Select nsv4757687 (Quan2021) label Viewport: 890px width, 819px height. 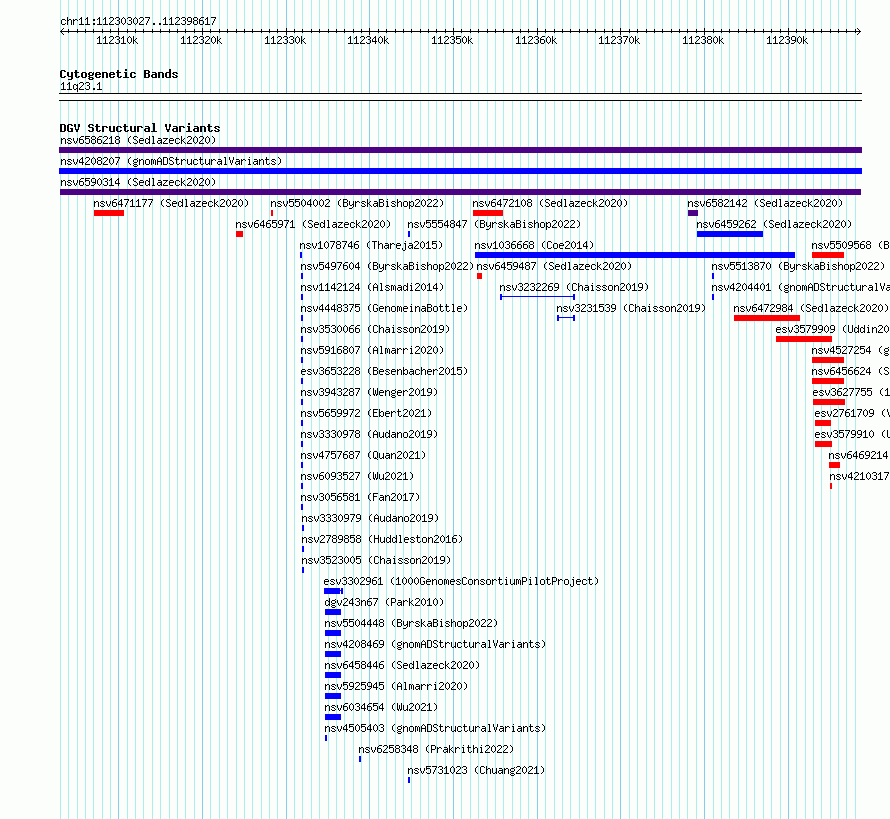pyautogui.click(x=363, y=455)
